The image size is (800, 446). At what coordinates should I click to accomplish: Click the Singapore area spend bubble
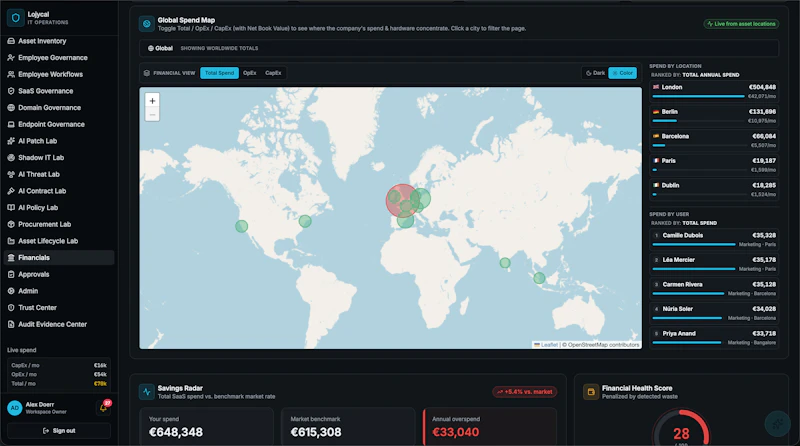[539, 278]
